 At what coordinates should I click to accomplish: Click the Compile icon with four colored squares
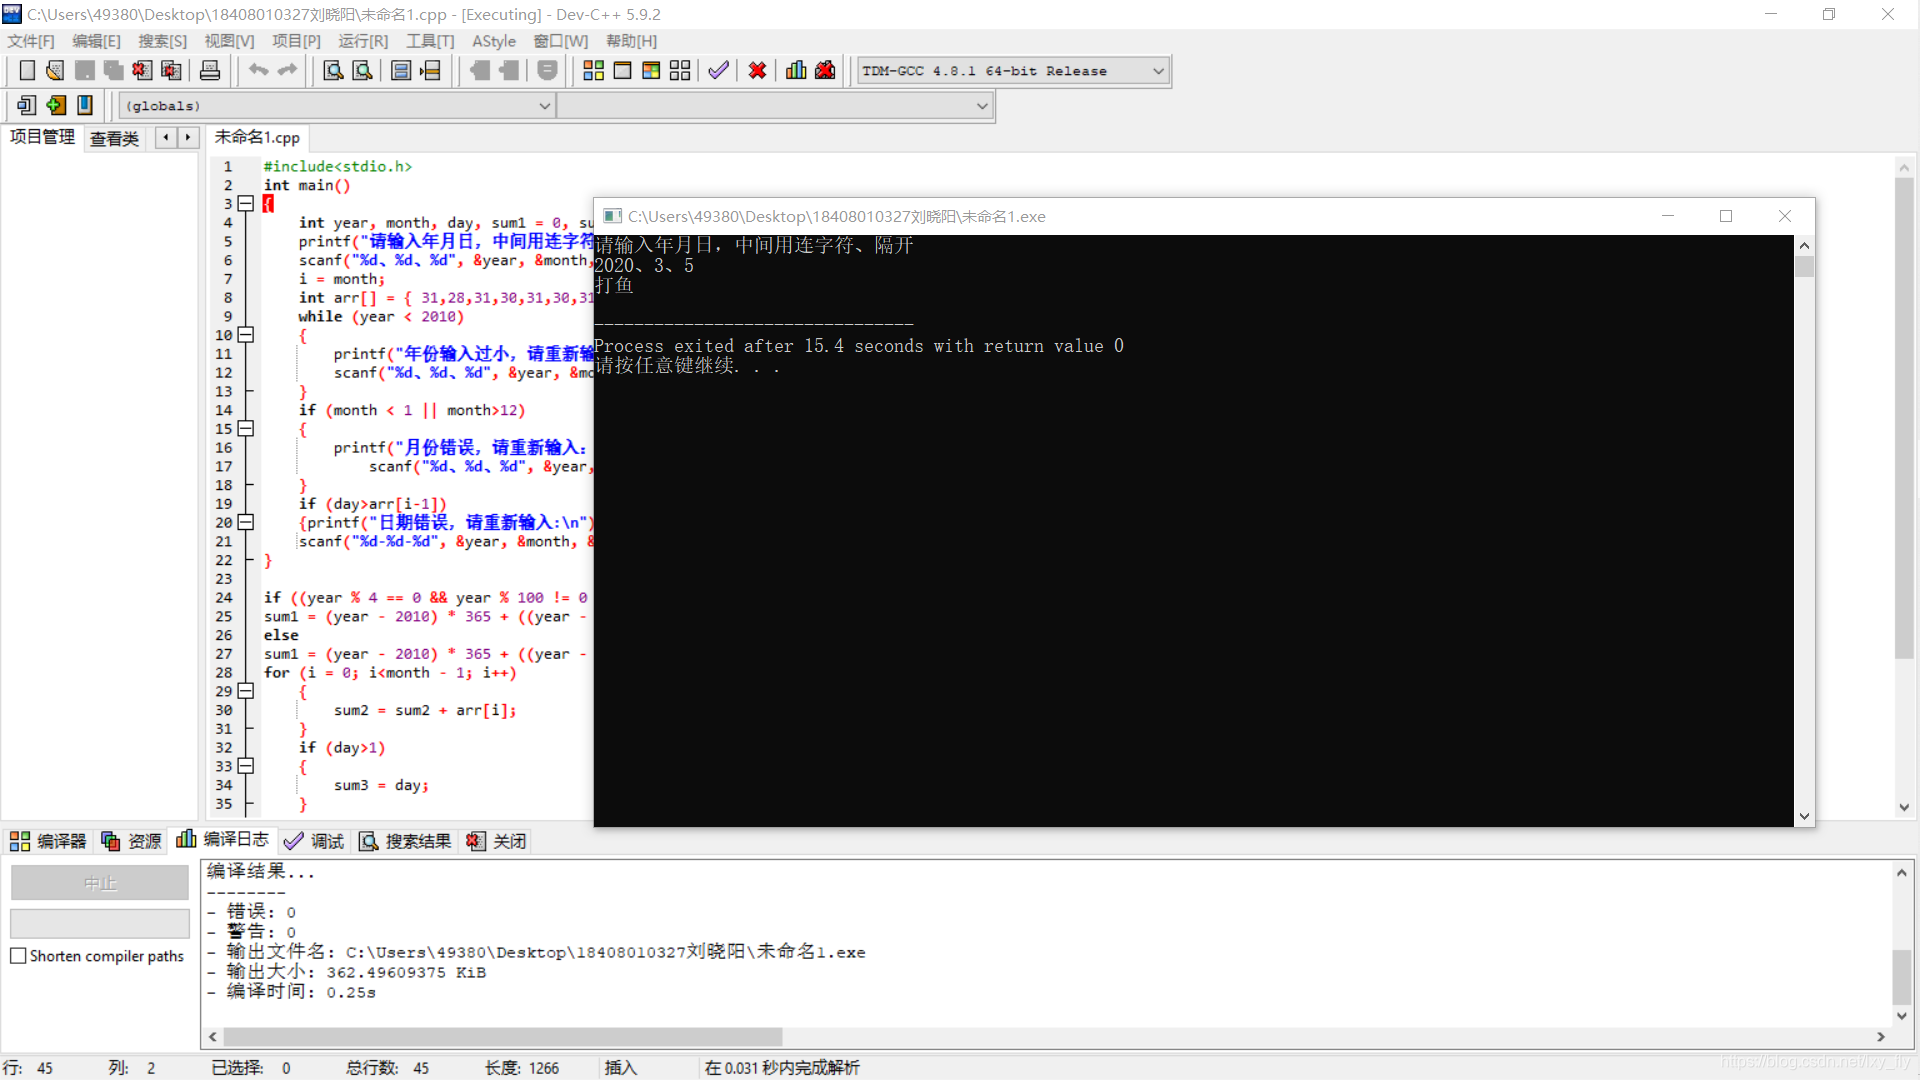(593, 70)
